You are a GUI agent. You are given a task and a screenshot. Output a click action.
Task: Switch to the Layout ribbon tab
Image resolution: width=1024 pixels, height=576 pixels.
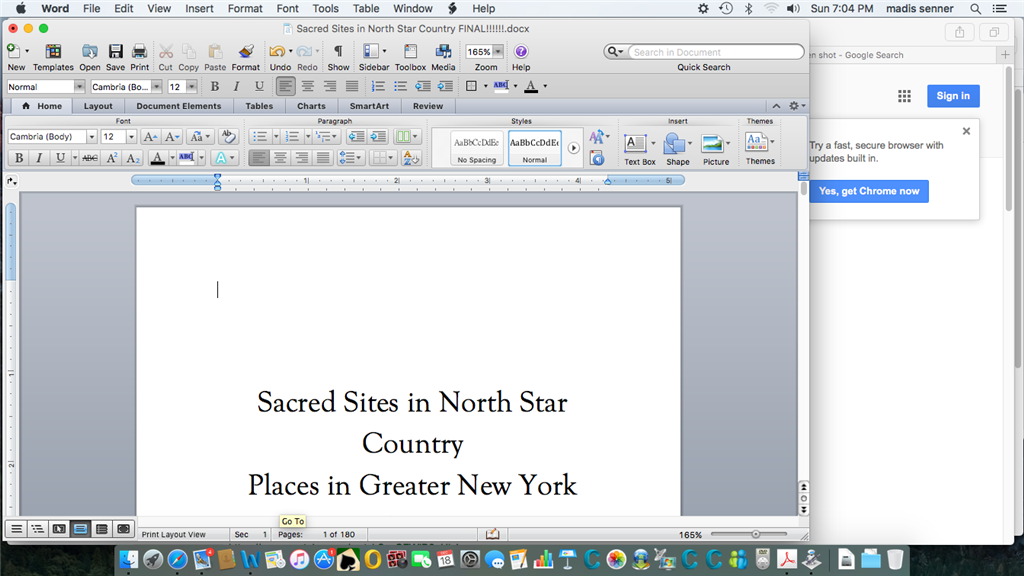[98, 106]
